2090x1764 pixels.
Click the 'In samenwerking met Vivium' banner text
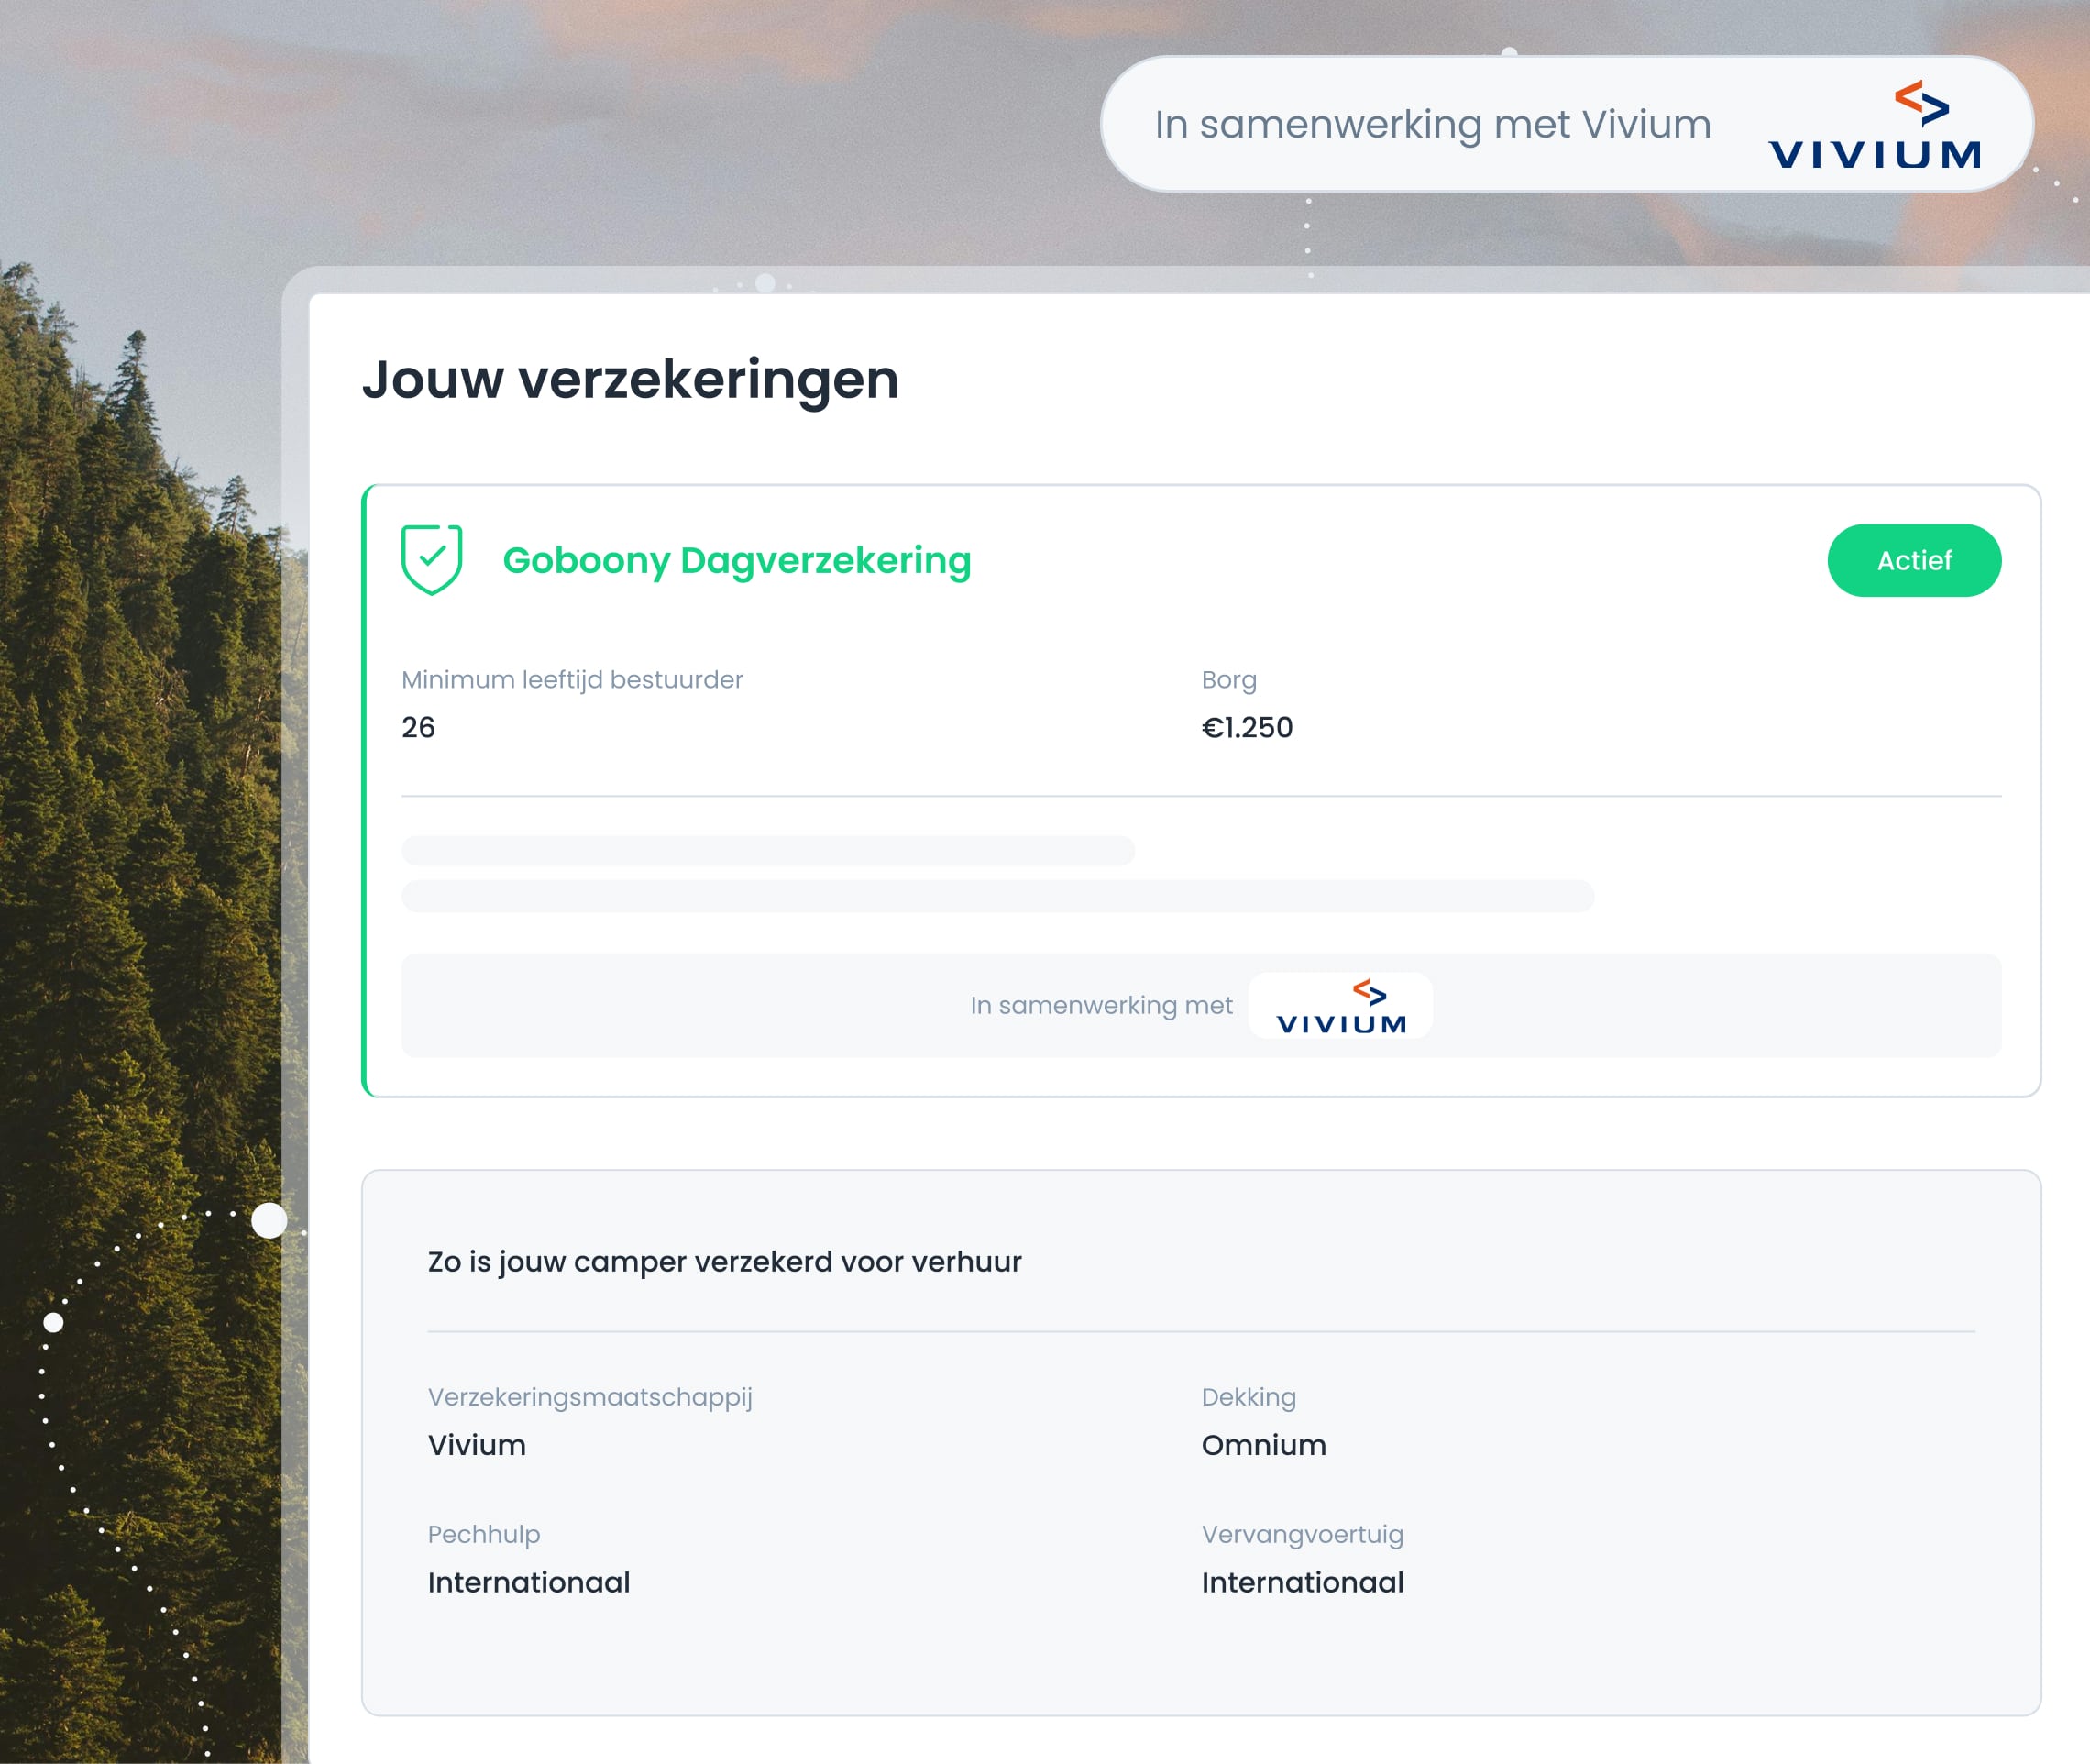pos(1431,125)
